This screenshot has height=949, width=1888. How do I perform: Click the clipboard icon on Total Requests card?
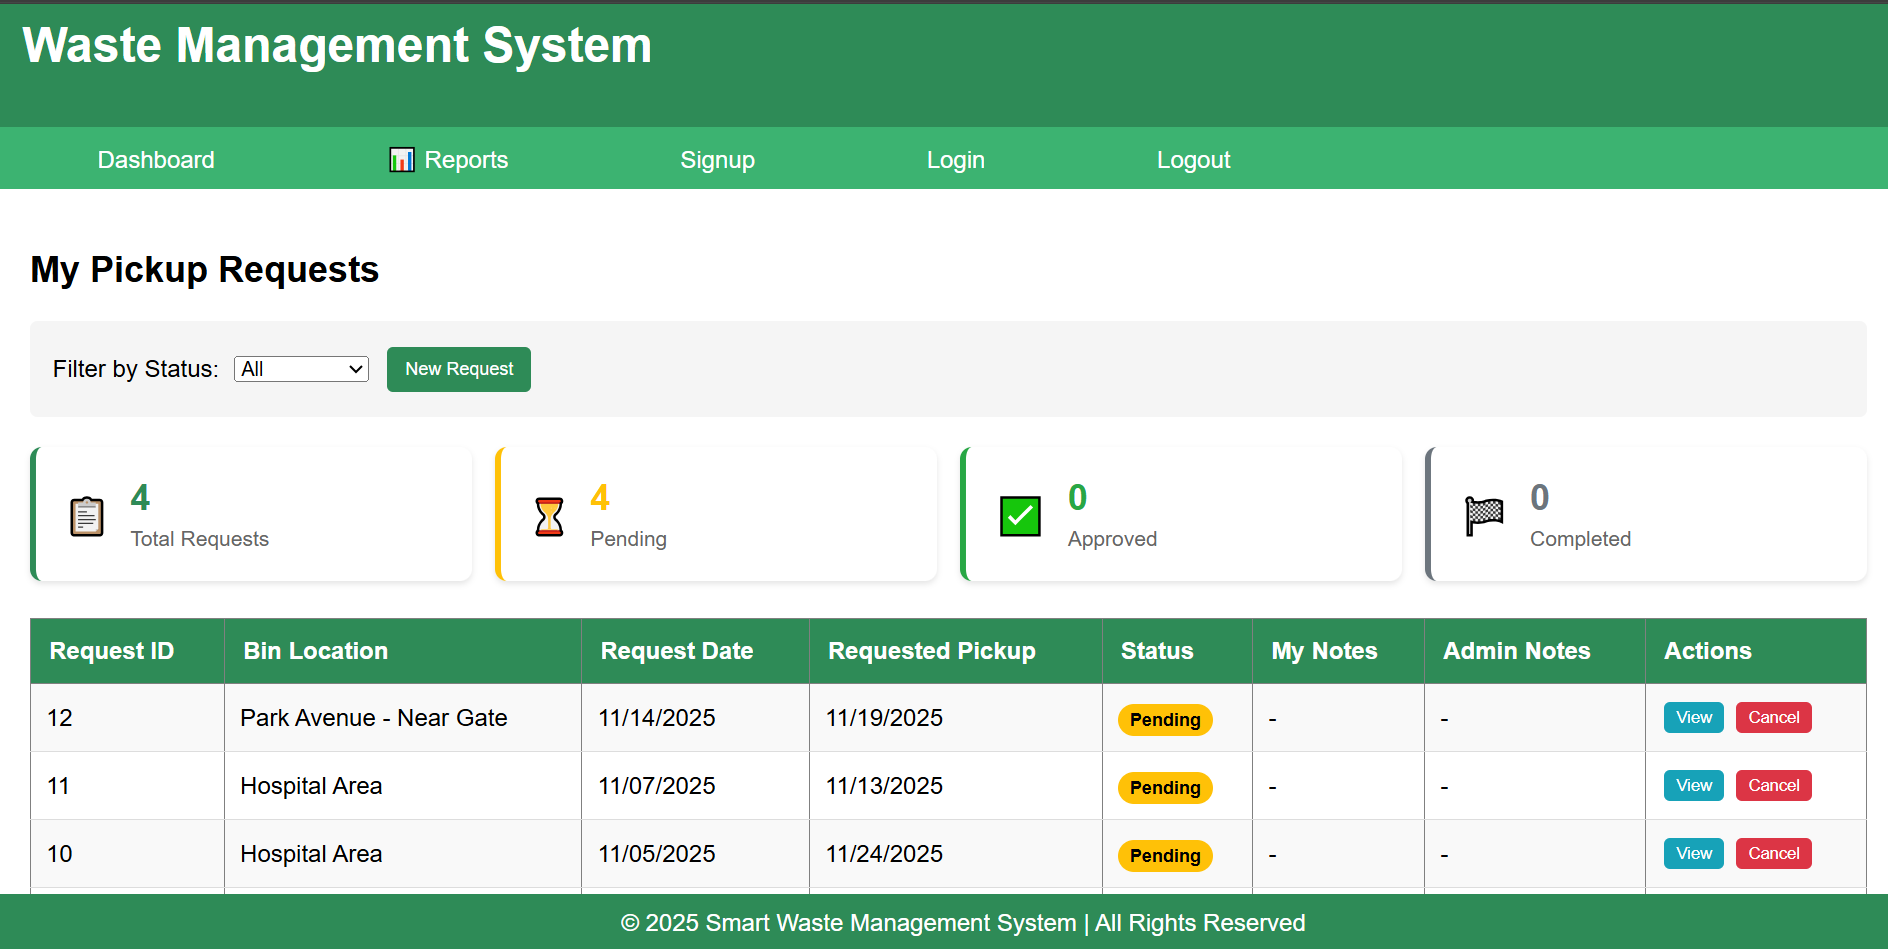(86, 515)
